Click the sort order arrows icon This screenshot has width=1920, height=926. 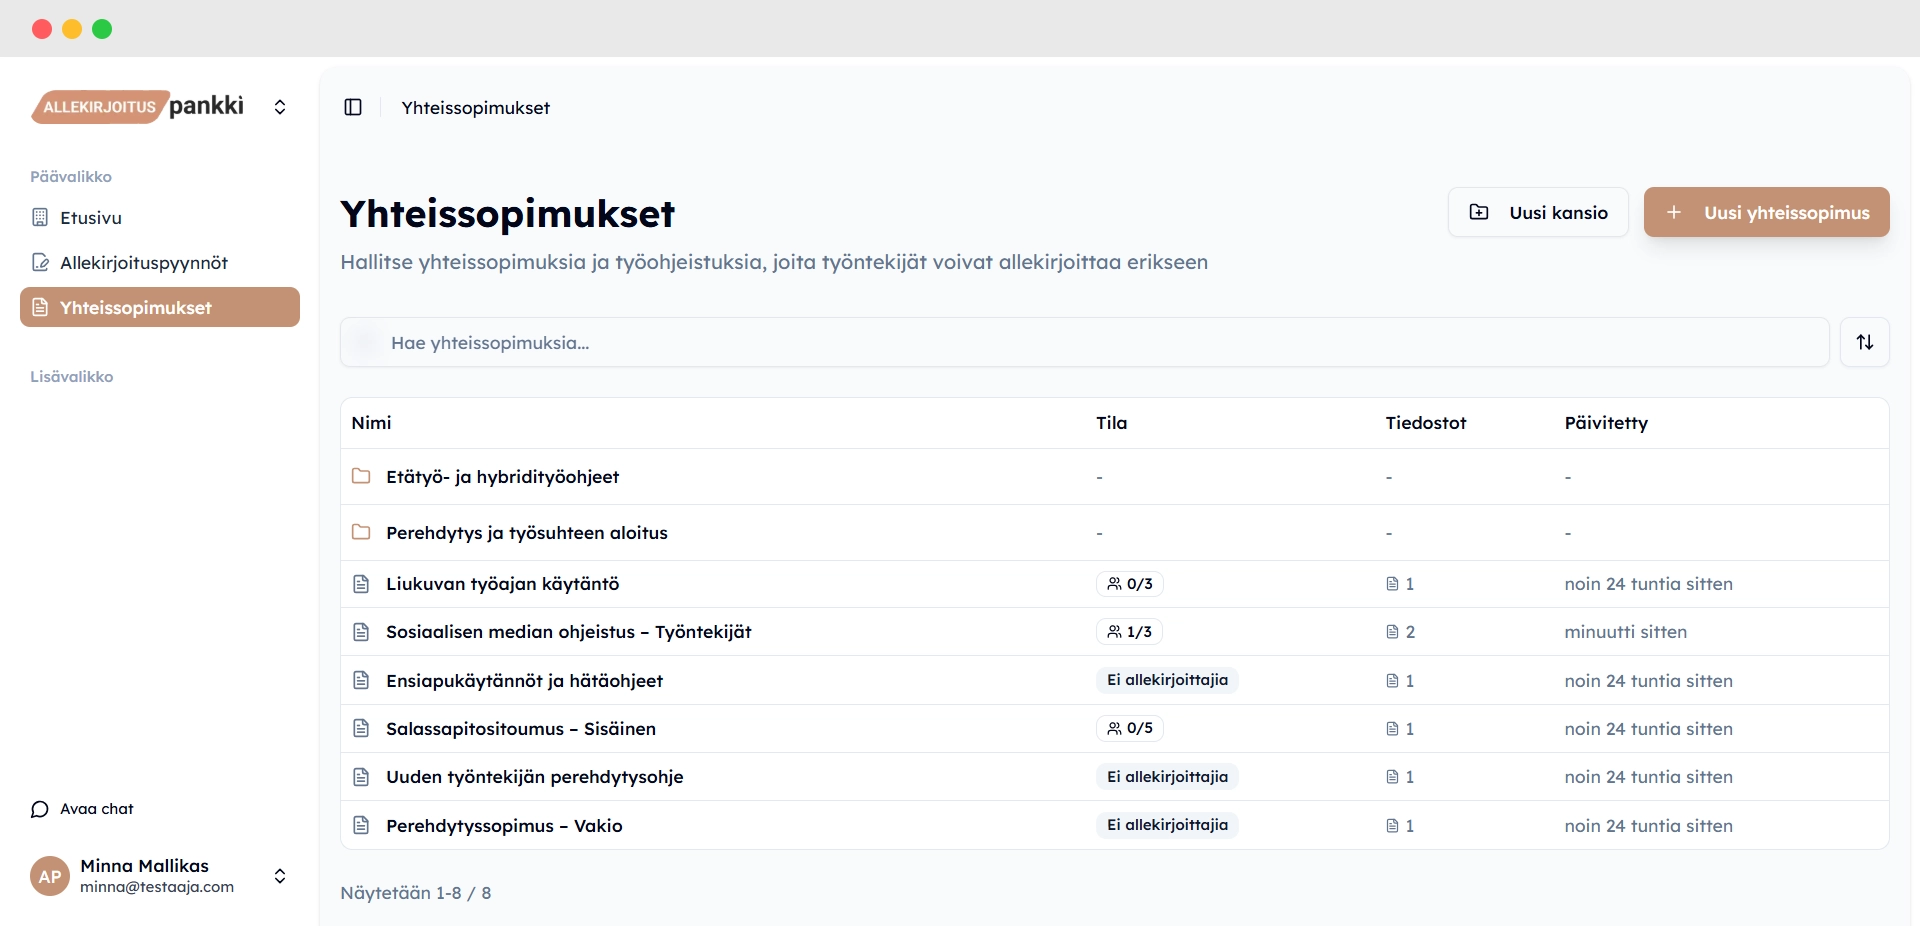[x=1864, y=342]
